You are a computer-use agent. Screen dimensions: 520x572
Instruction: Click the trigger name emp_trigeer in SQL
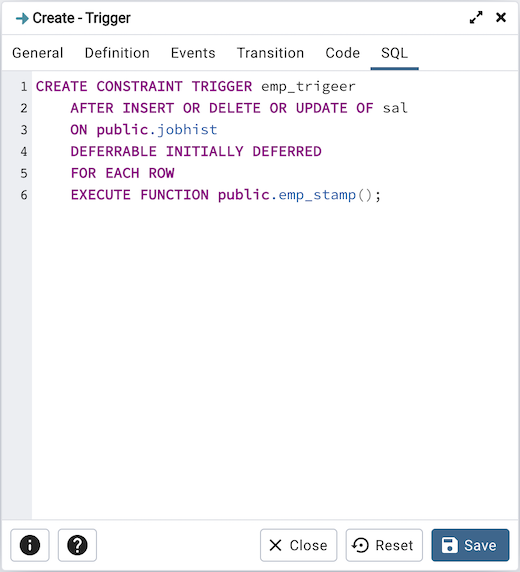click(308, 86)
